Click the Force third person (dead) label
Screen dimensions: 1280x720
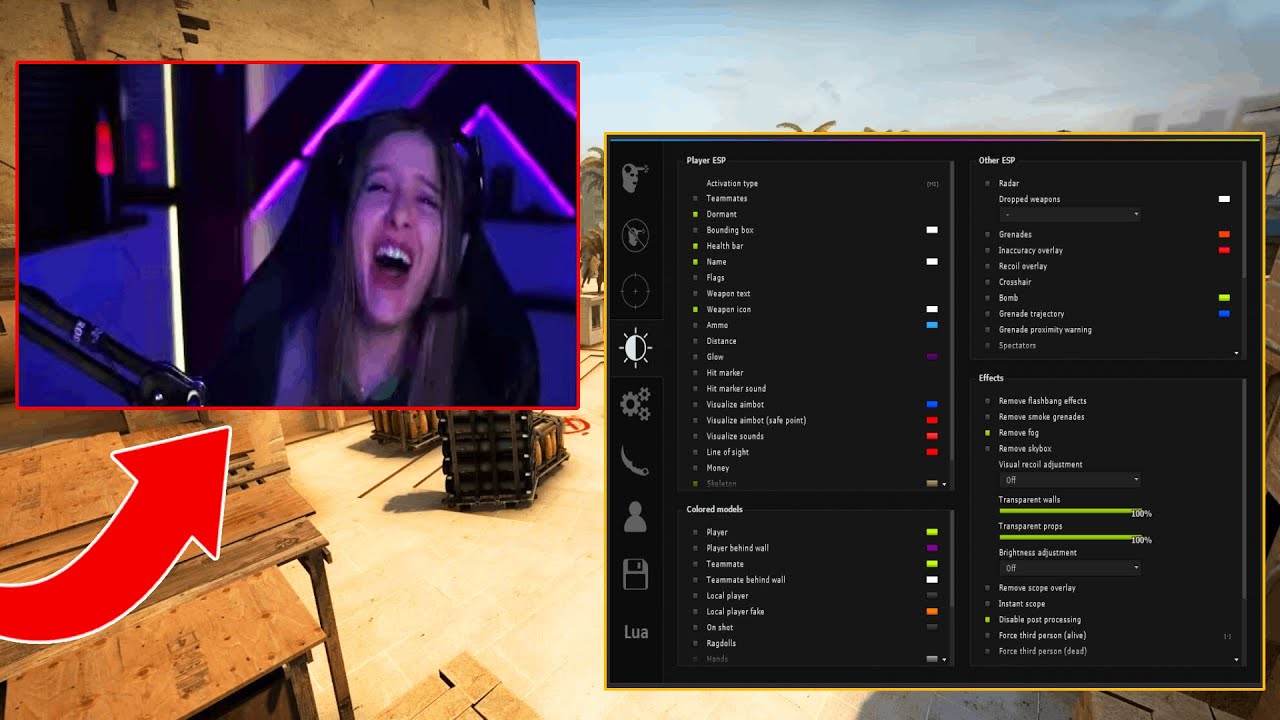click(1043, 651)
